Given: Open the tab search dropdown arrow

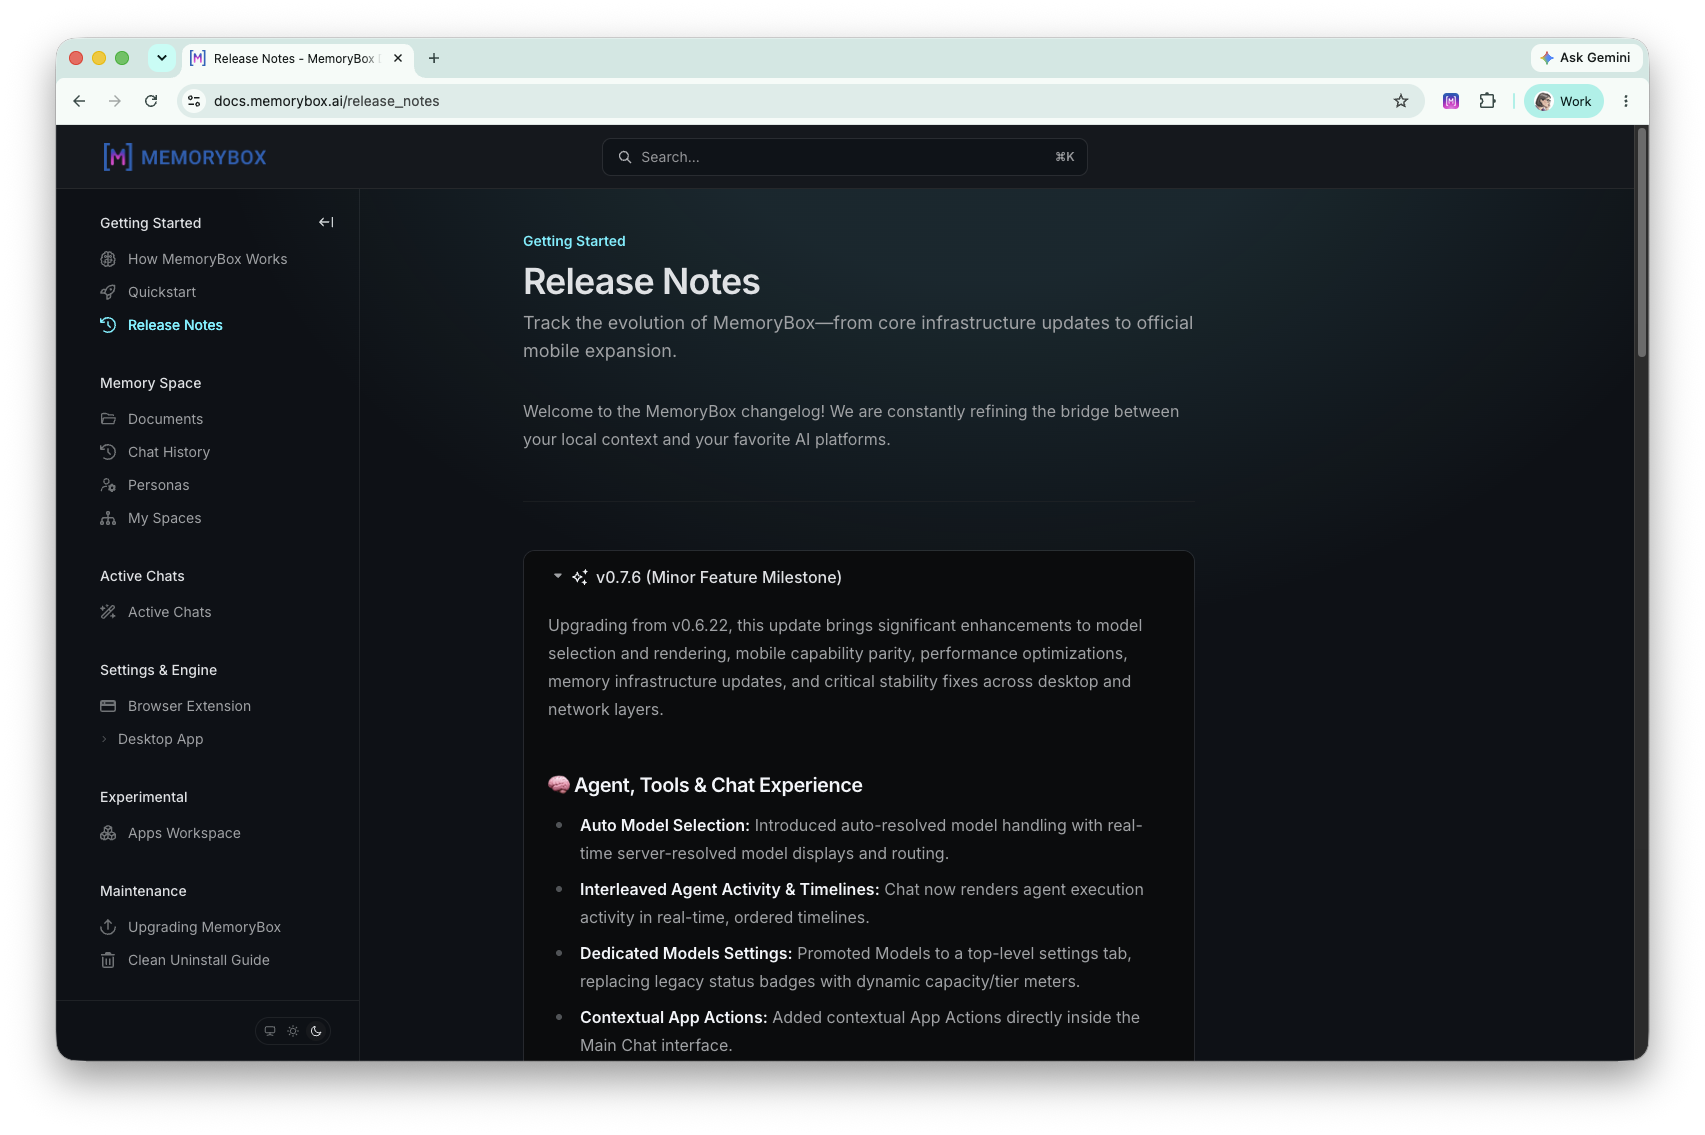Looking at the screenshot, I should click(162, 58).
